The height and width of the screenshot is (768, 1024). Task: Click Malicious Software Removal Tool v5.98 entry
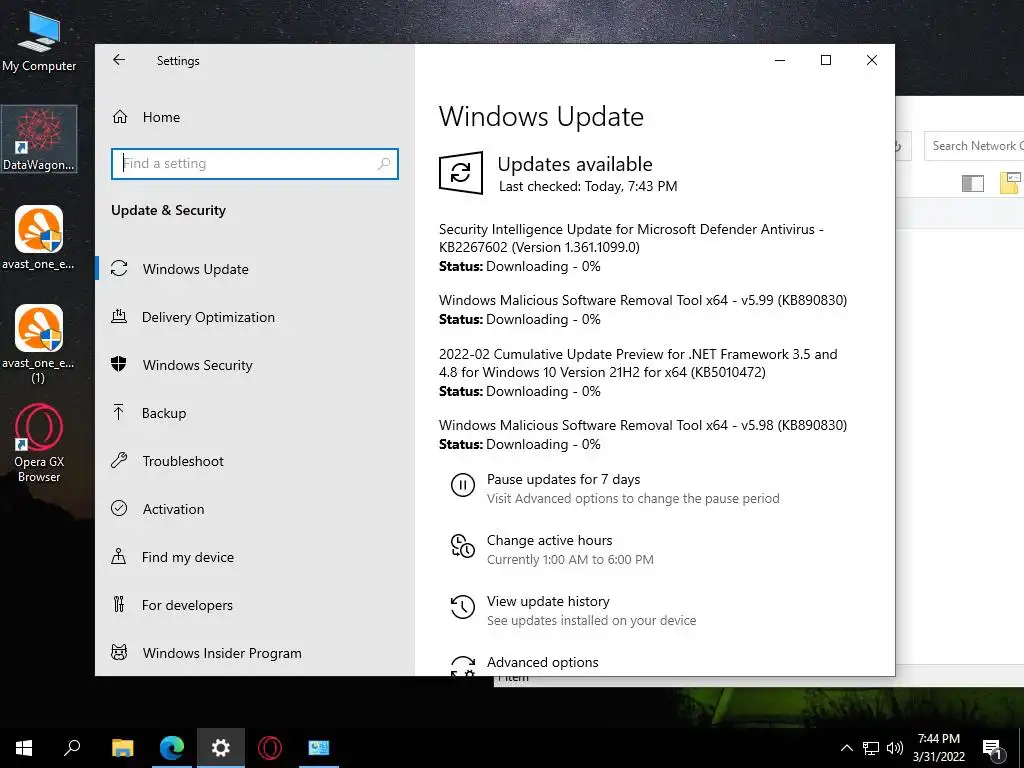pos(643,434)
